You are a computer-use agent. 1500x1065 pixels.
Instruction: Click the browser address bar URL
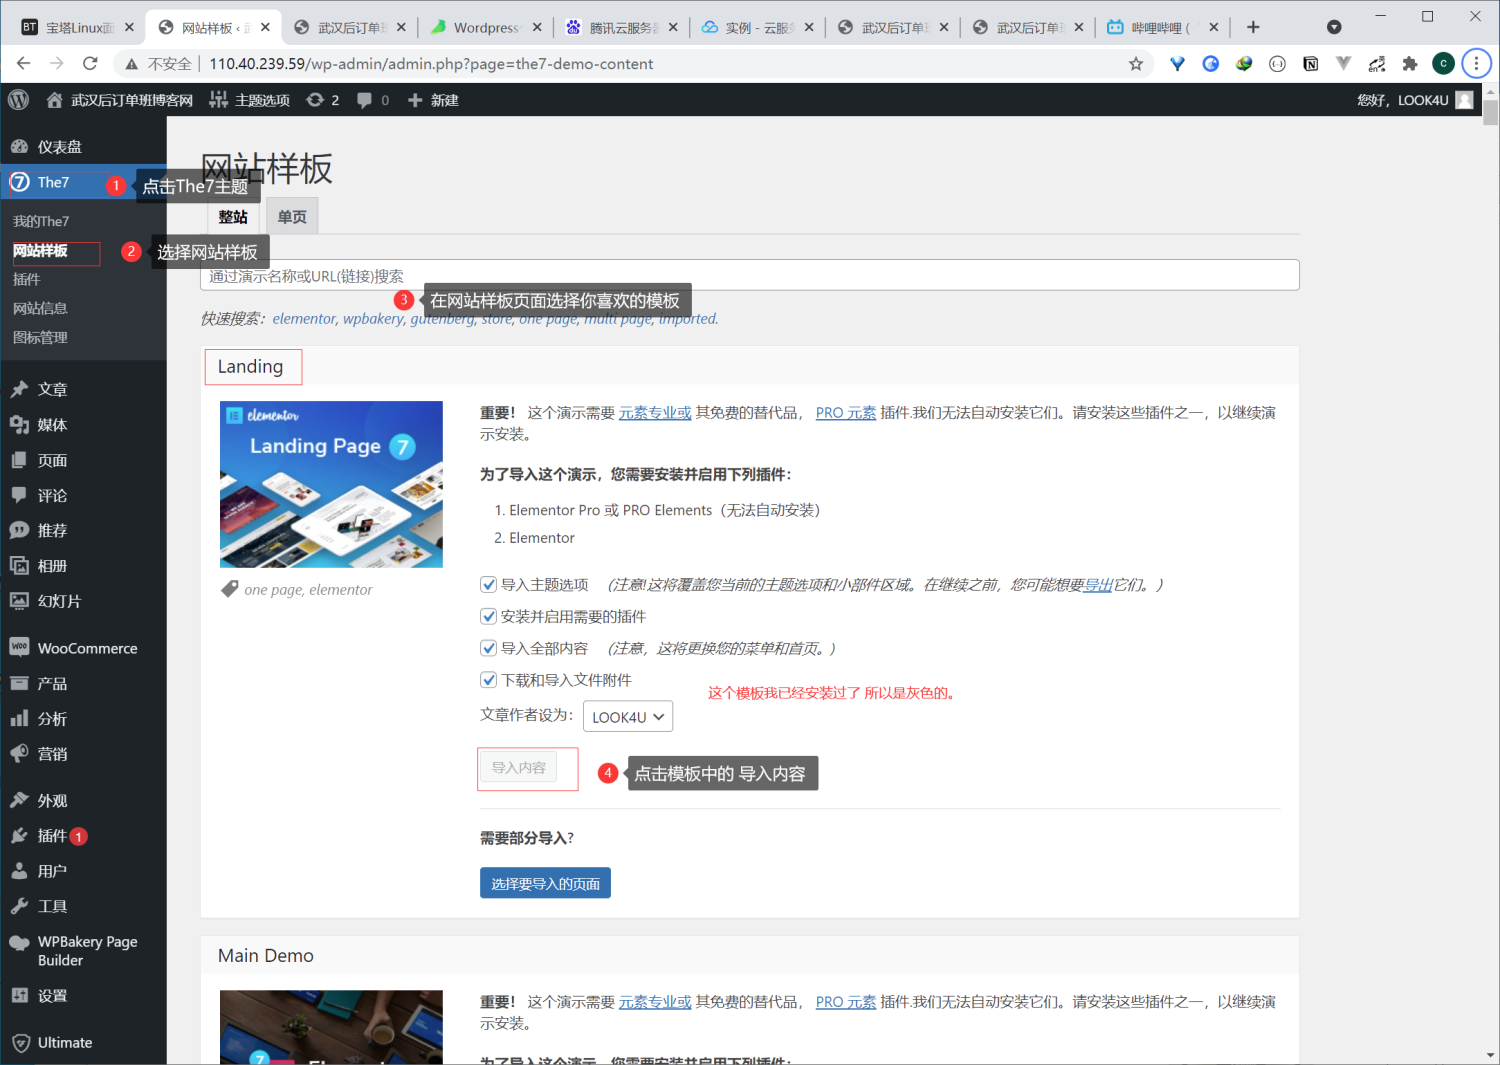click(431, 64)
